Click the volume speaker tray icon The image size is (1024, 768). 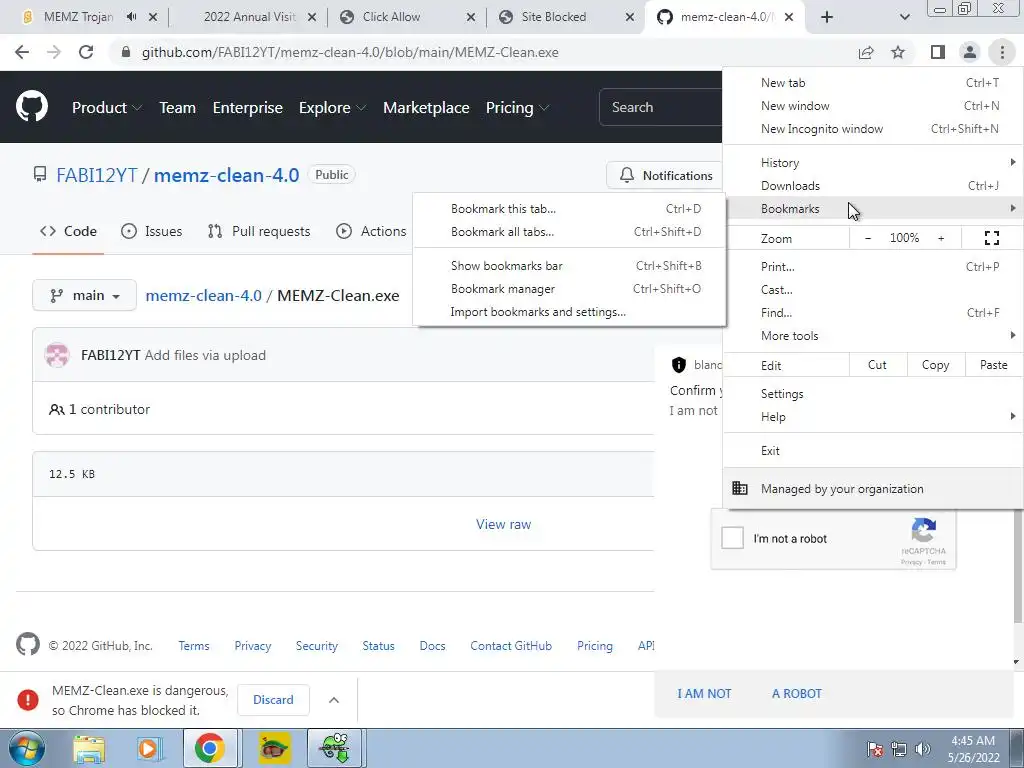(923, 749)
